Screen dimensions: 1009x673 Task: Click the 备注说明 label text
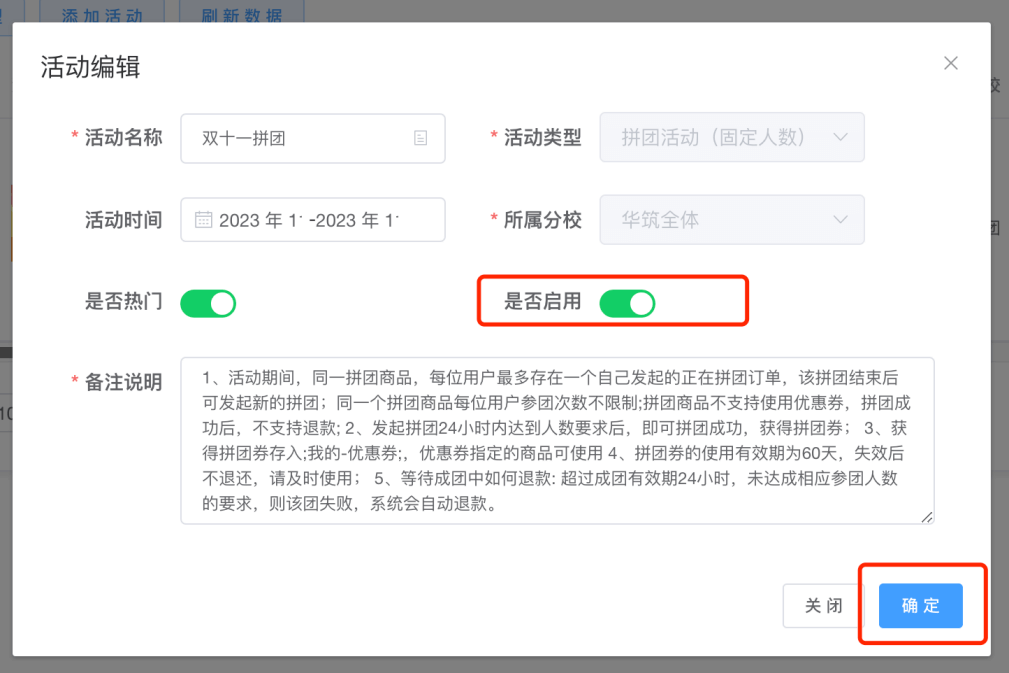point(123,383)
